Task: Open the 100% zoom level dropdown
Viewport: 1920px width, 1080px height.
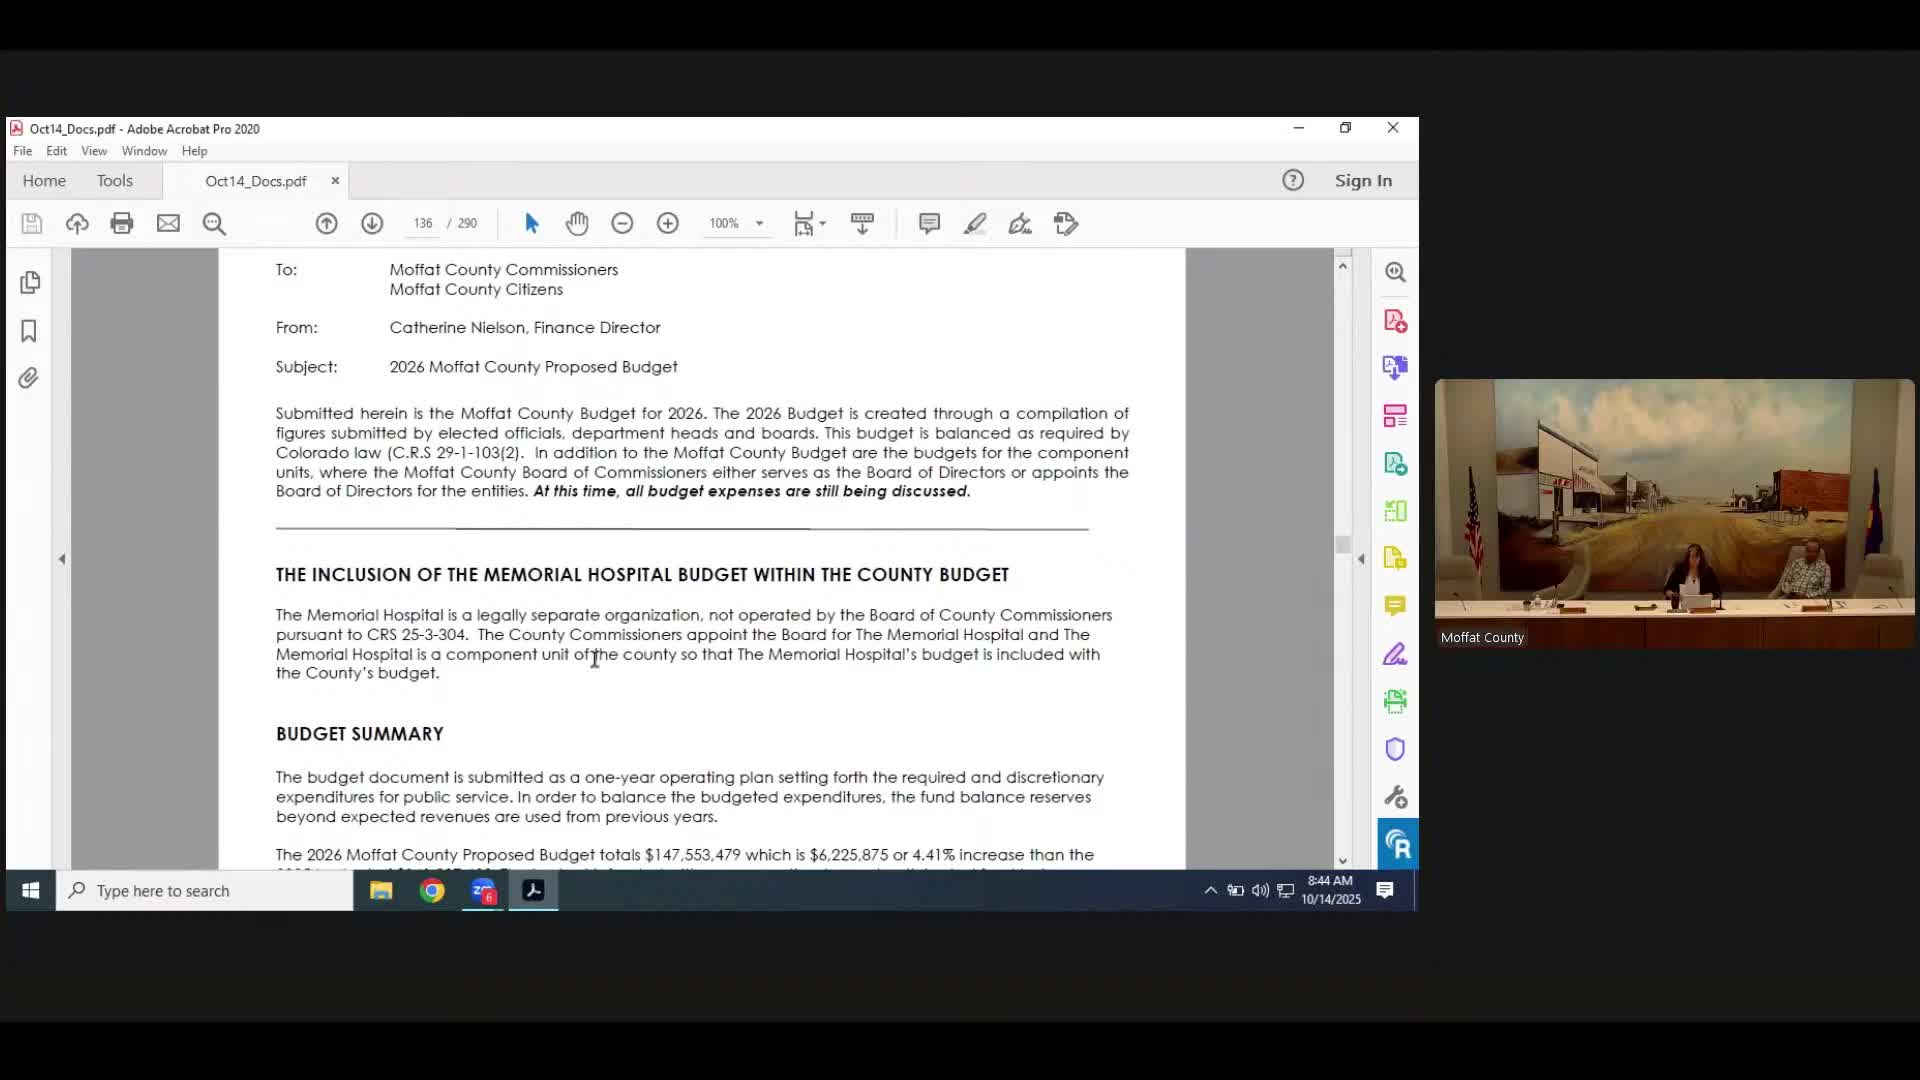Action: [x=759, y=223]
